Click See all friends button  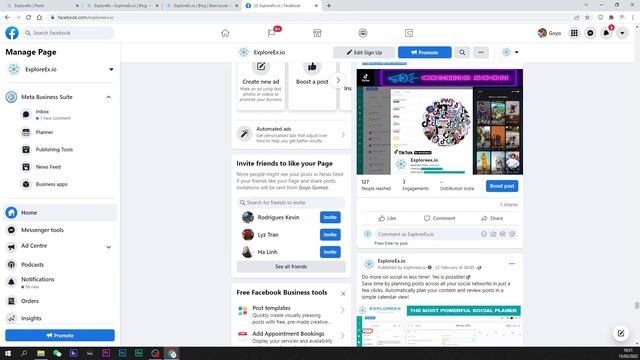tap(291, 267)
